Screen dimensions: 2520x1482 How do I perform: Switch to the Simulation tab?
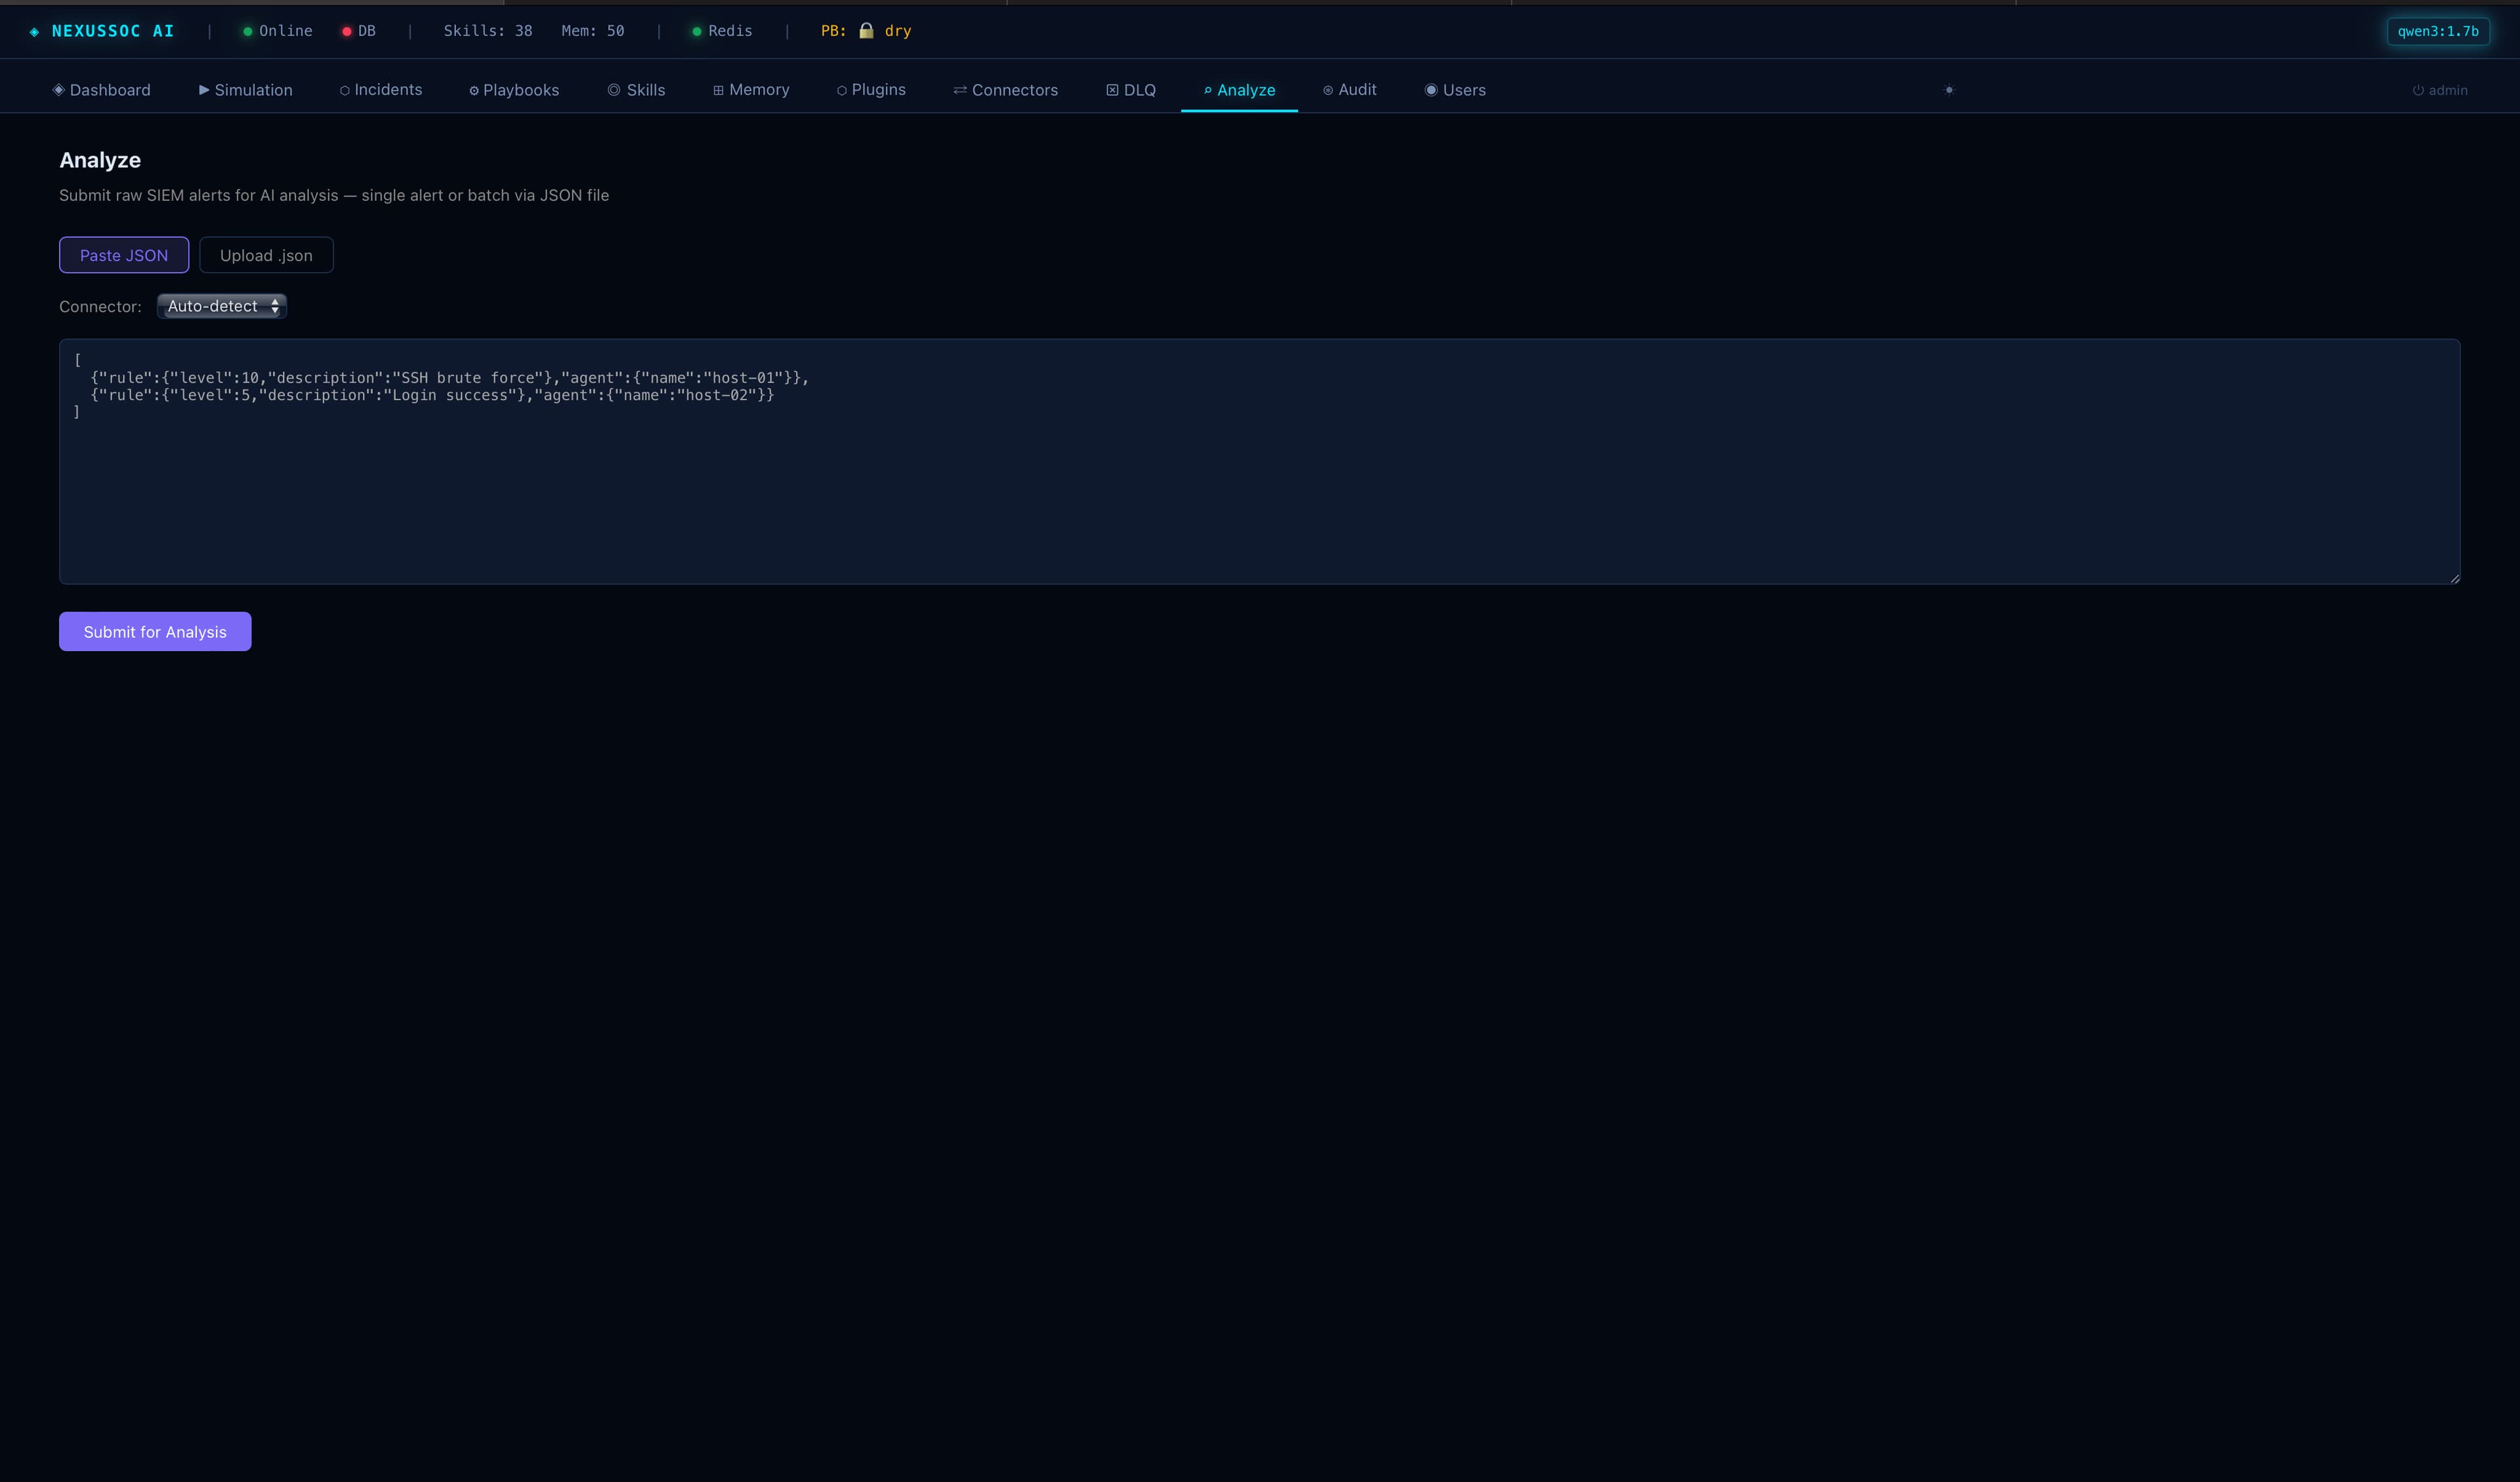point(245,89)
